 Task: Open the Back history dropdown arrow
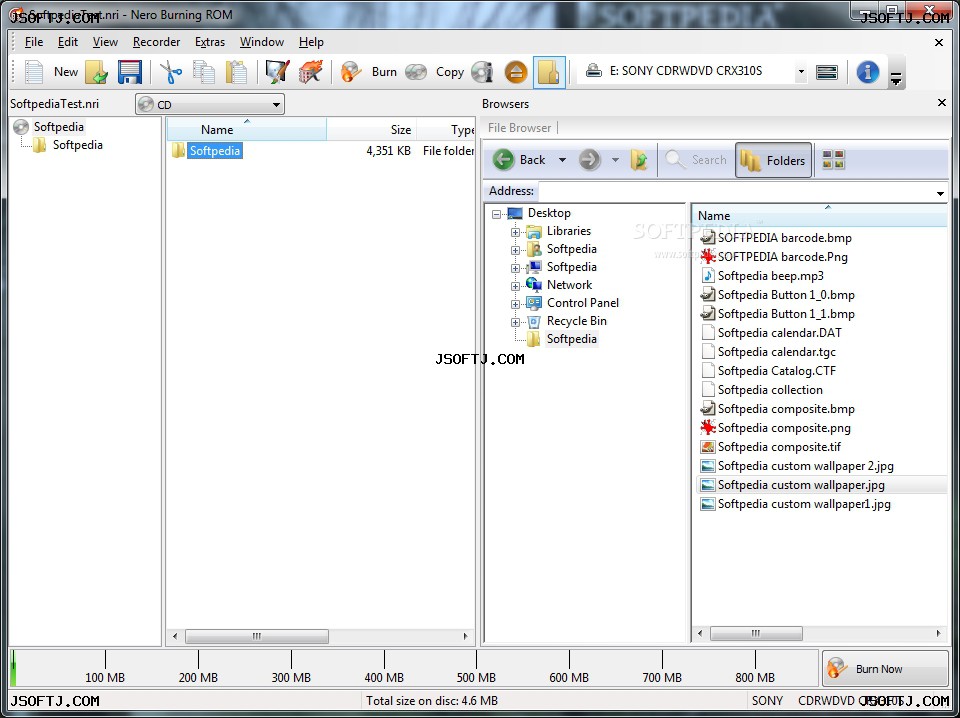click(x=562, y=160)
